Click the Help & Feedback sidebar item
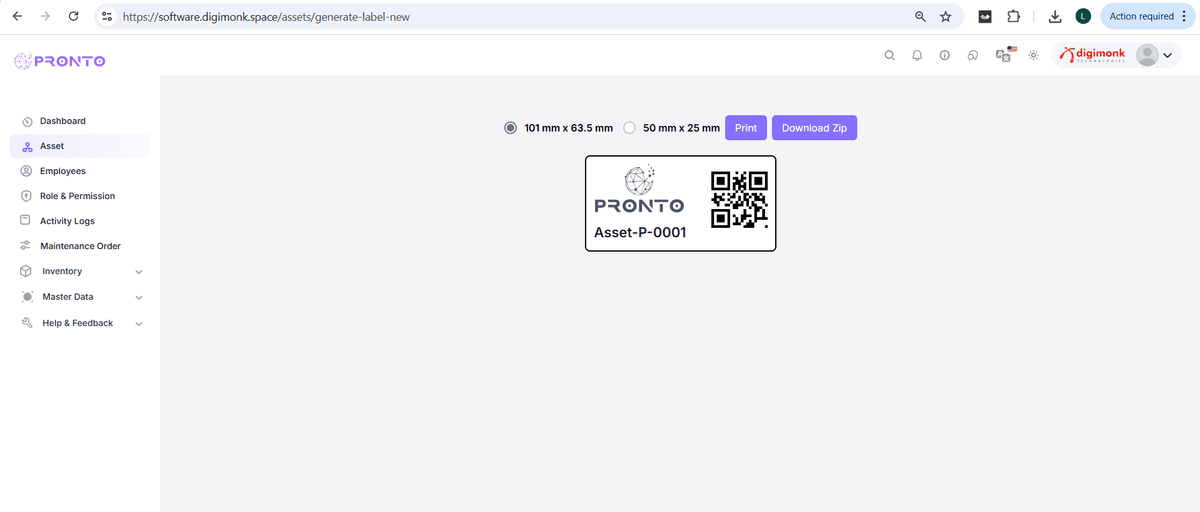 (80, 323)
